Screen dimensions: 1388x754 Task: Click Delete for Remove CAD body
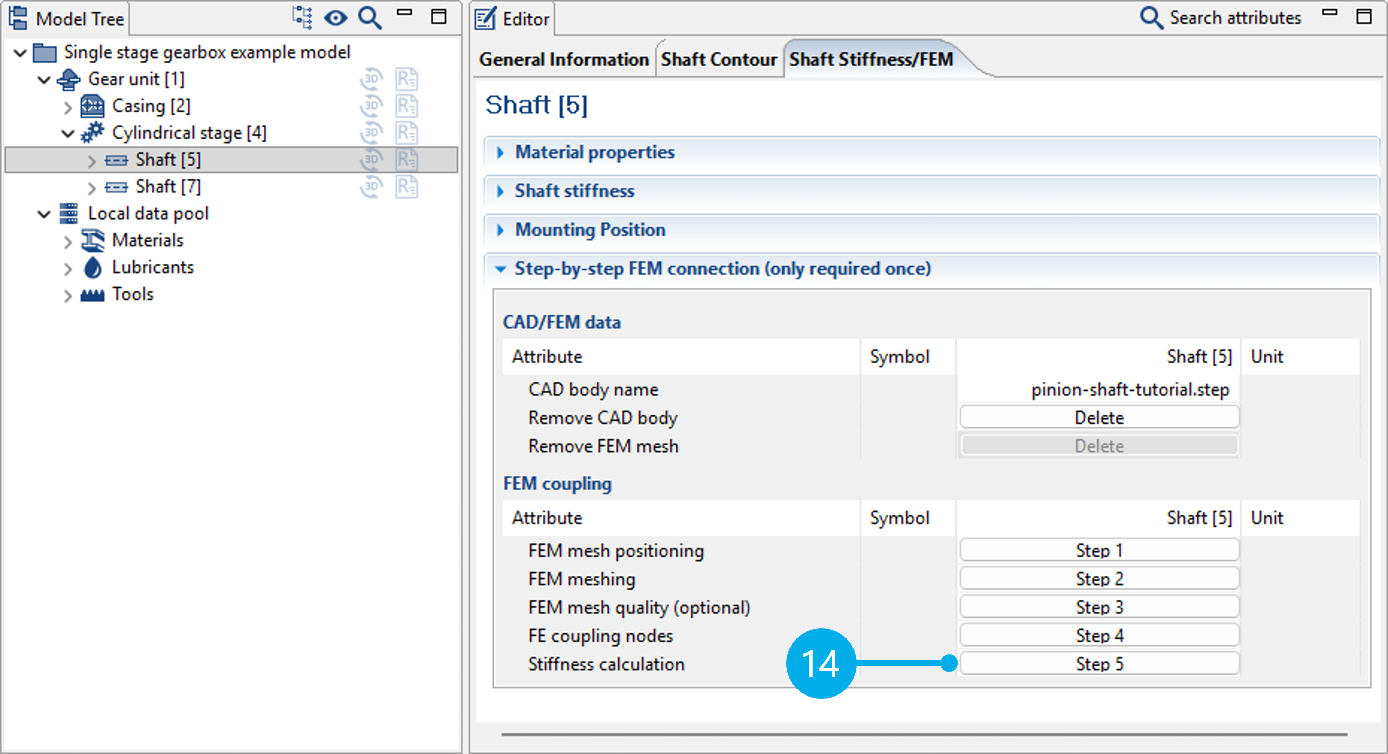coord(1099,418)
